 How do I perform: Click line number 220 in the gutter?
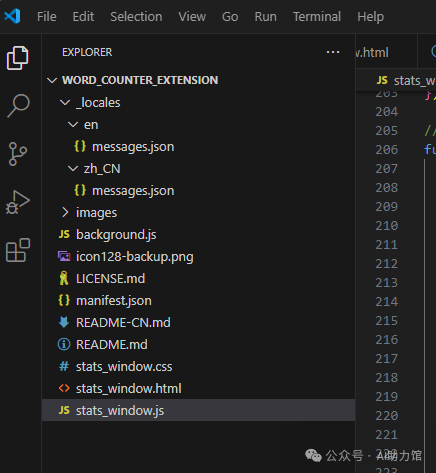click(x=387, y=416)
